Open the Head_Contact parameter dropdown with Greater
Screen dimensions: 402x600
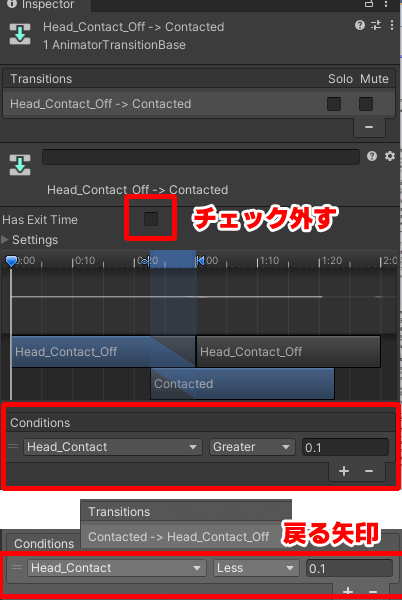click(x=112, y=447)
